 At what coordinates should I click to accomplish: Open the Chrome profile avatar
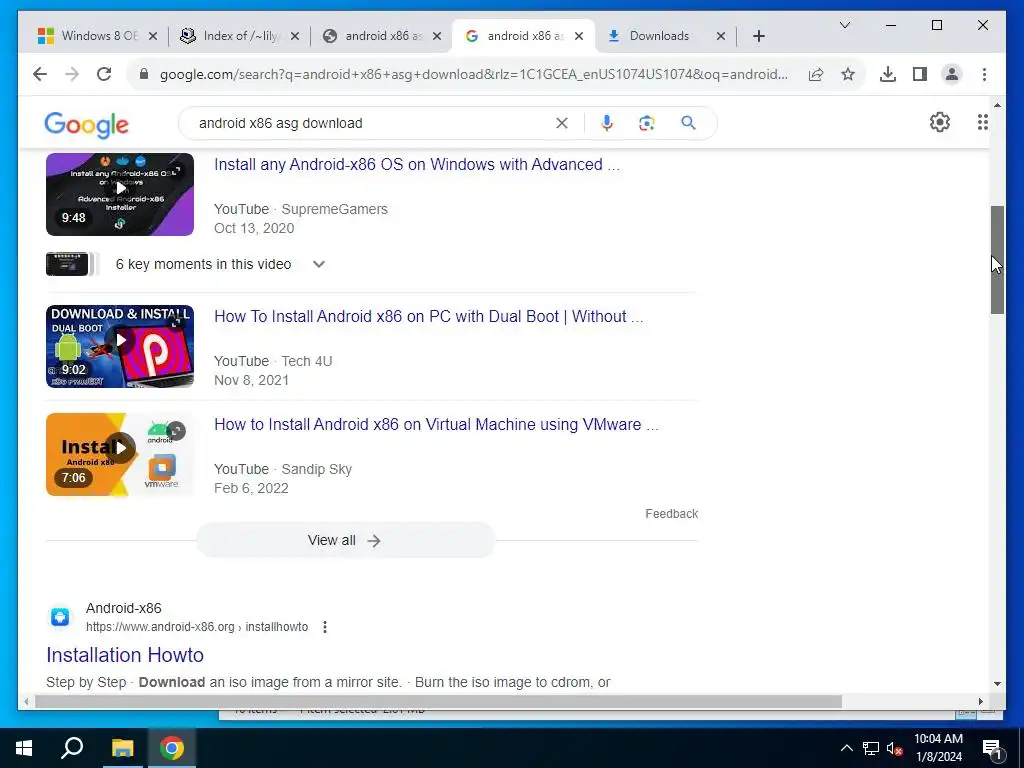(952, 74)
